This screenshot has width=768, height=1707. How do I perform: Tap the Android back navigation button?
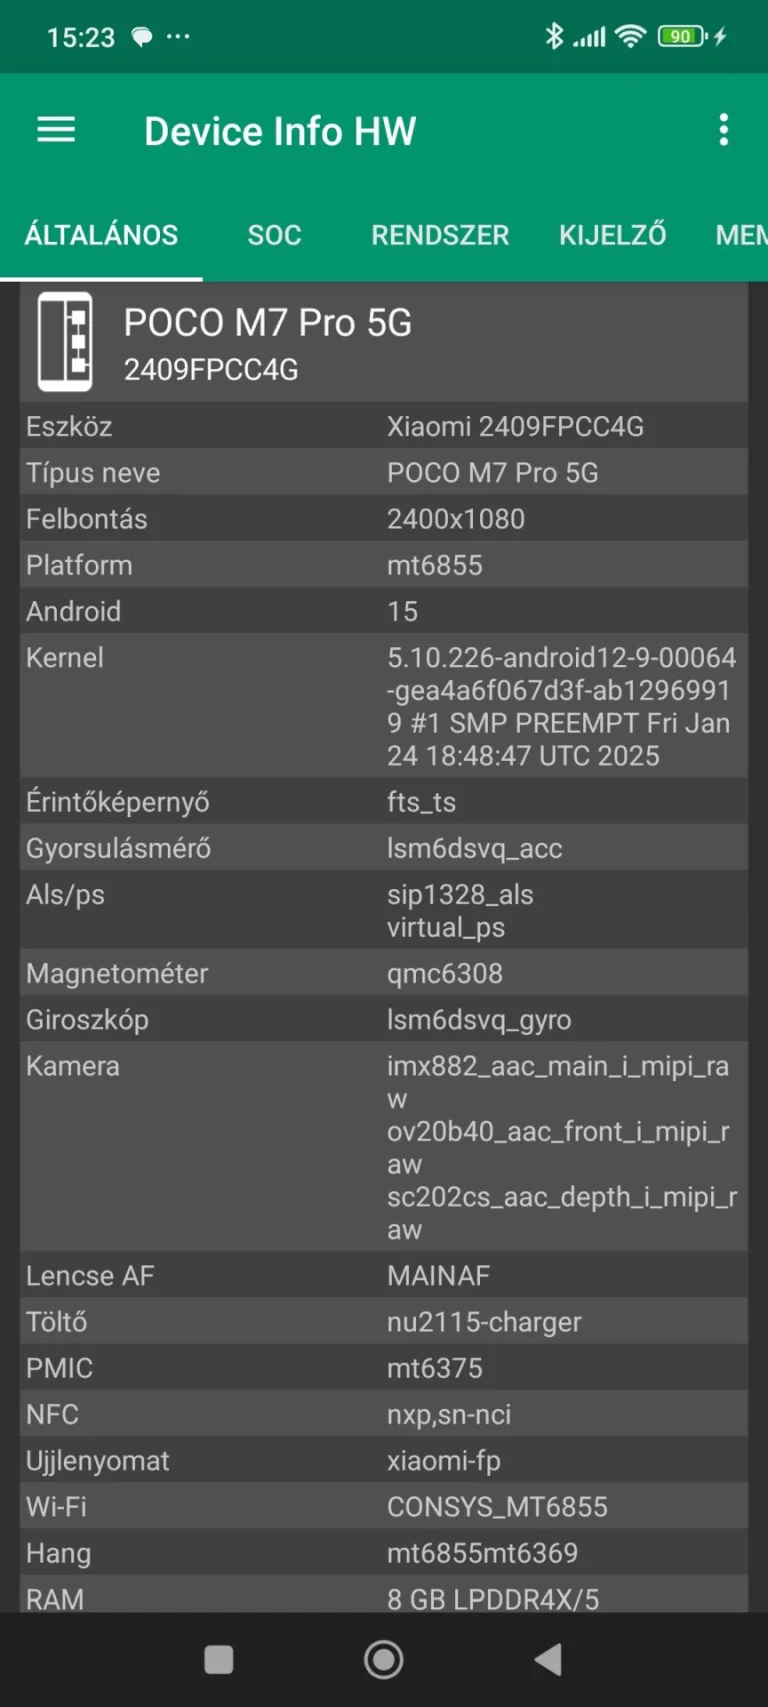(548, 1660)
